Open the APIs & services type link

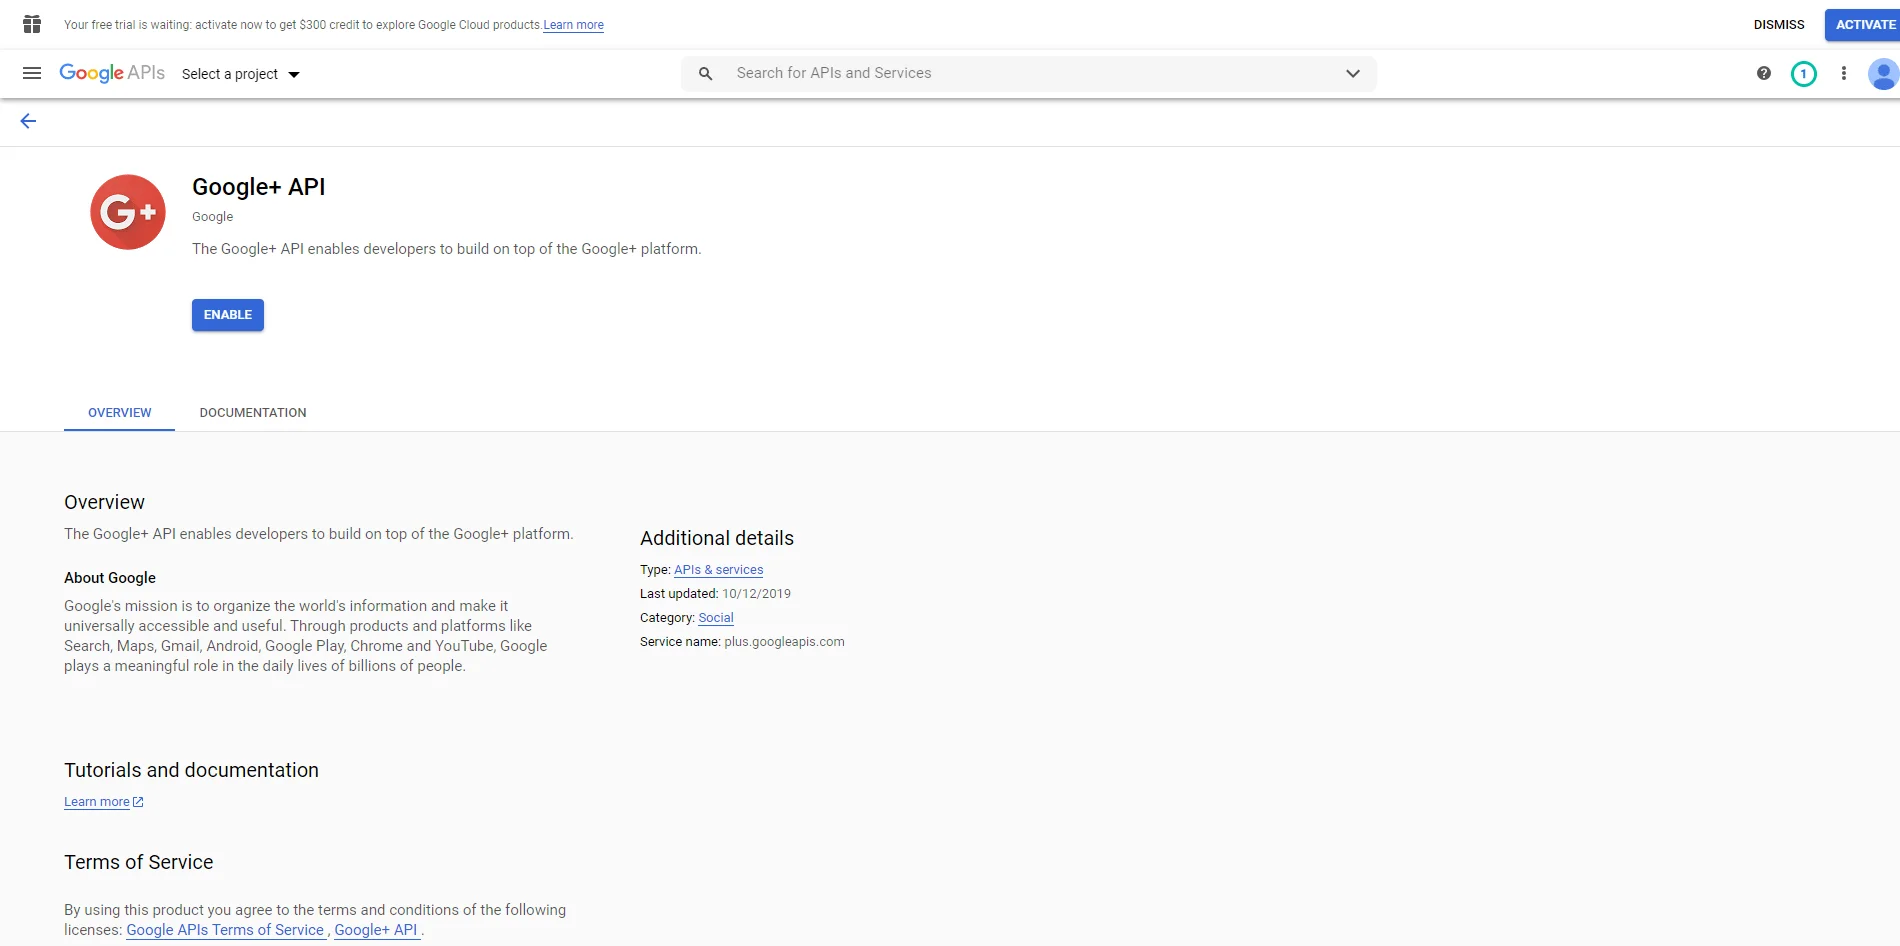[x=718, y=570]
